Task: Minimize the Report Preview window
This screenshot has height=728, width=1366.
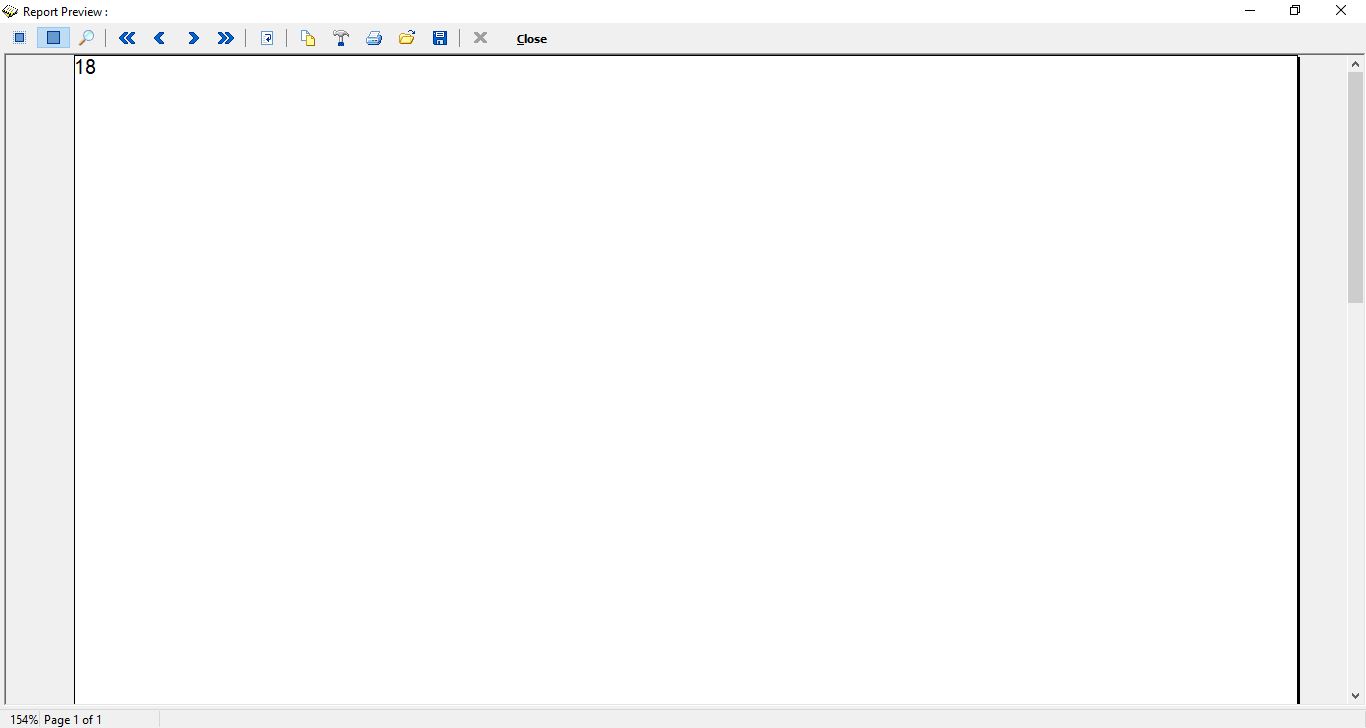Action: click(1250, 10)
